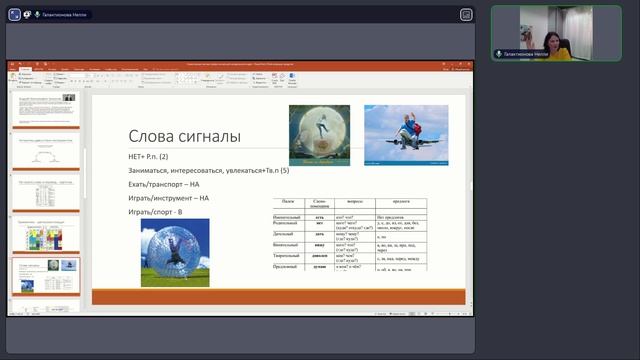Click the slide thumbnail pane scrollbar
Screen dimensions: 640x360
coord(85,173)
